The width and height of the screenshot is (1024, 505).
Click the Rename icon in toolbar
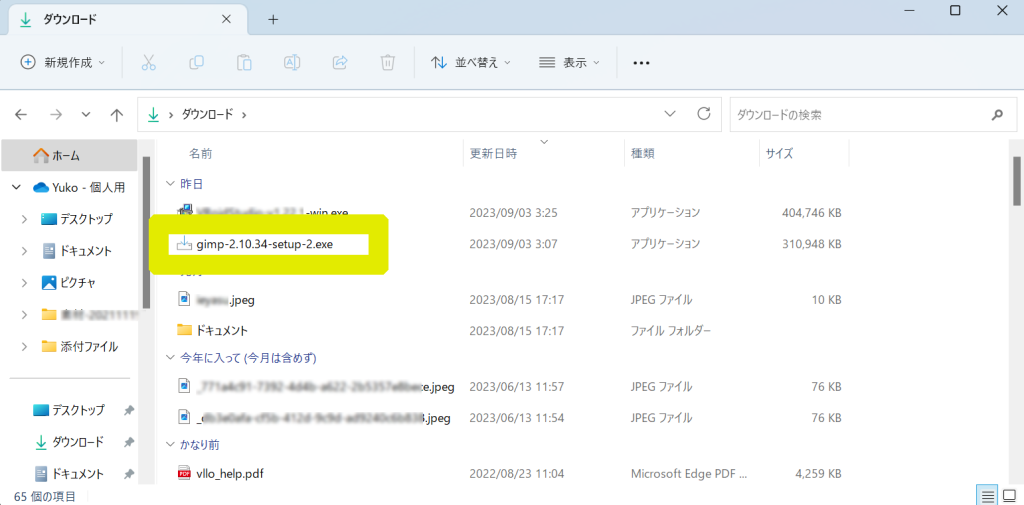292,63
